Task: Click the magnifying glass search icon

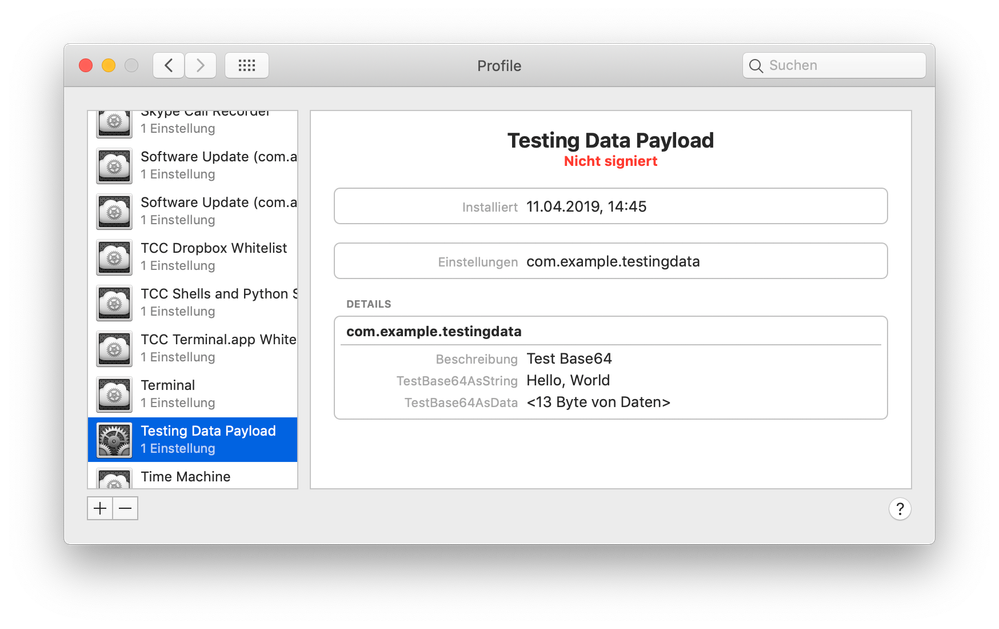Action: 756,66
